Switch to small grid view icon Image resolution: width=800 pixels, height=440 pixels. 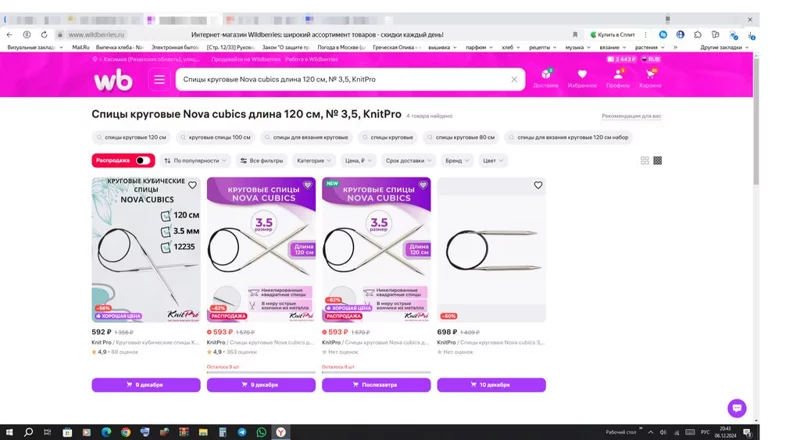click(x=658, y=160)
